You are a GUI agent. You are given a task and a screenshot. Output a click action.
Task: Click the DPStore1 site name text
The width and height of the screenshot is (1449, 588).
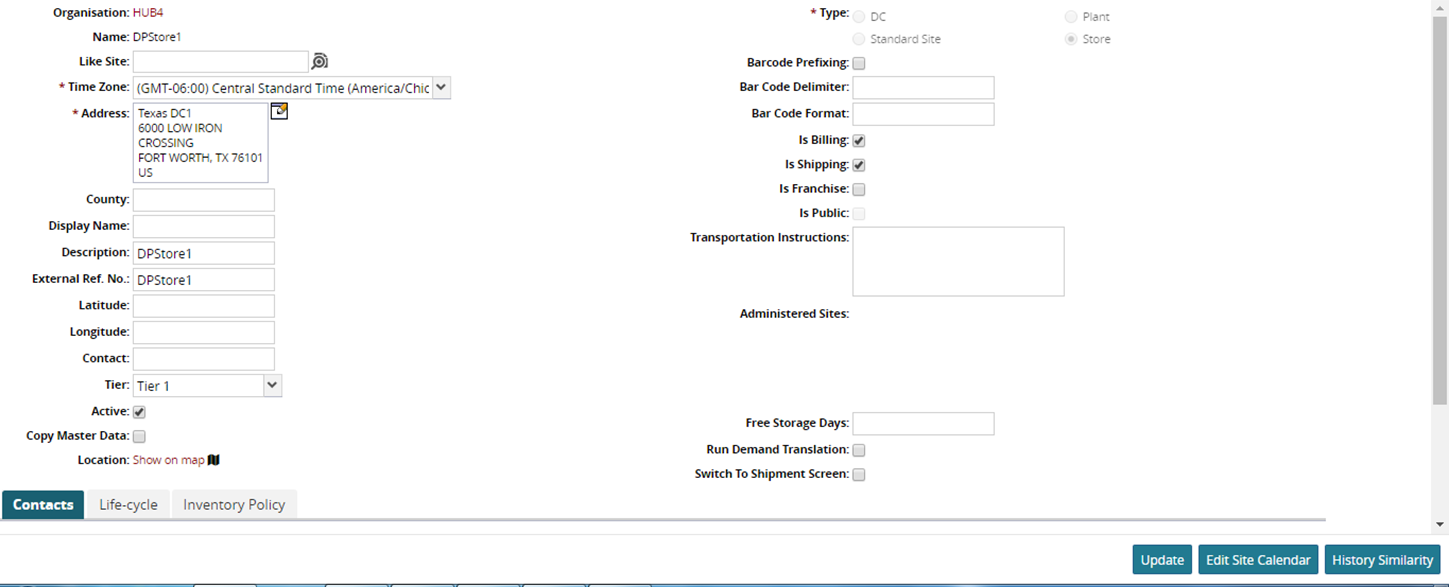point(157,37)
